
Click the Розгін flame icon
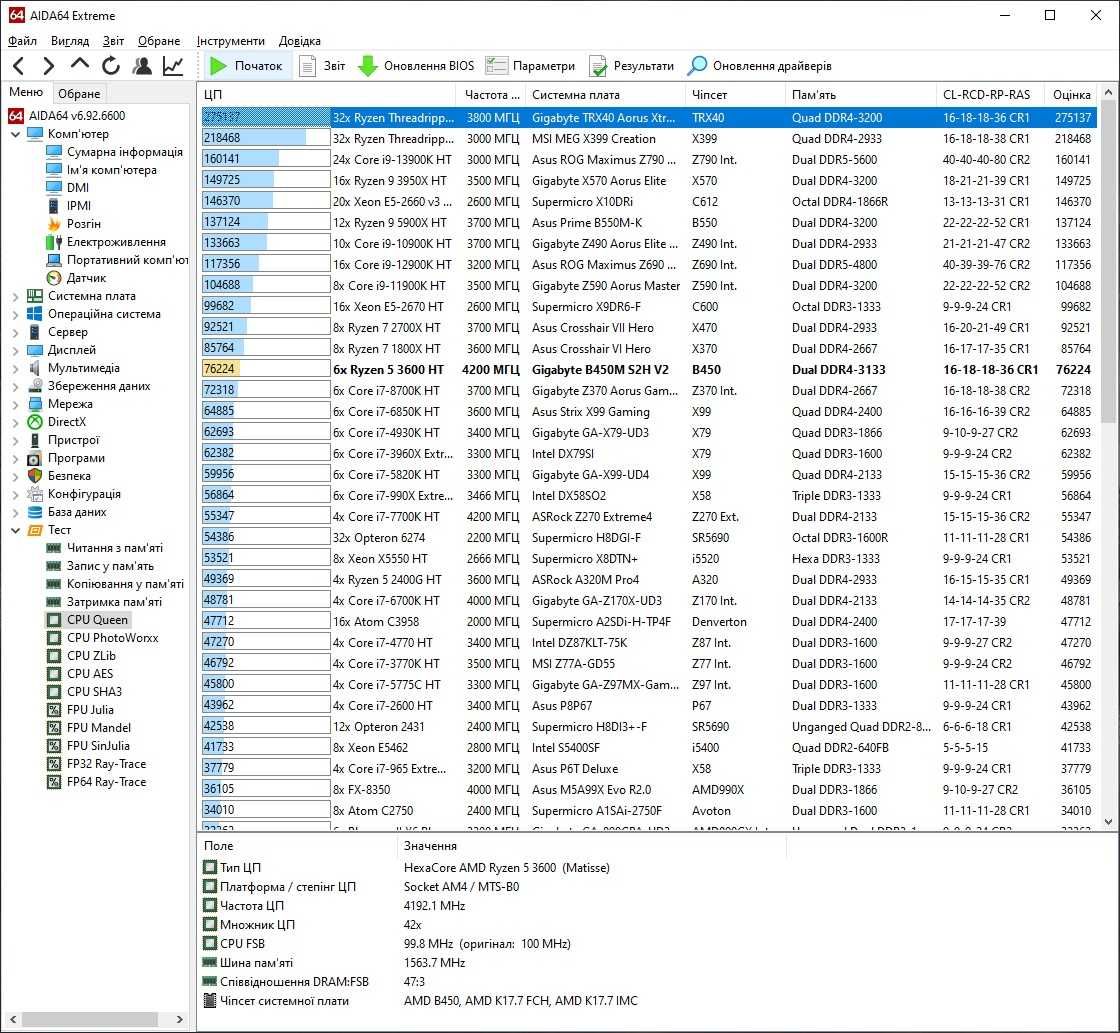tap(54, 224)
